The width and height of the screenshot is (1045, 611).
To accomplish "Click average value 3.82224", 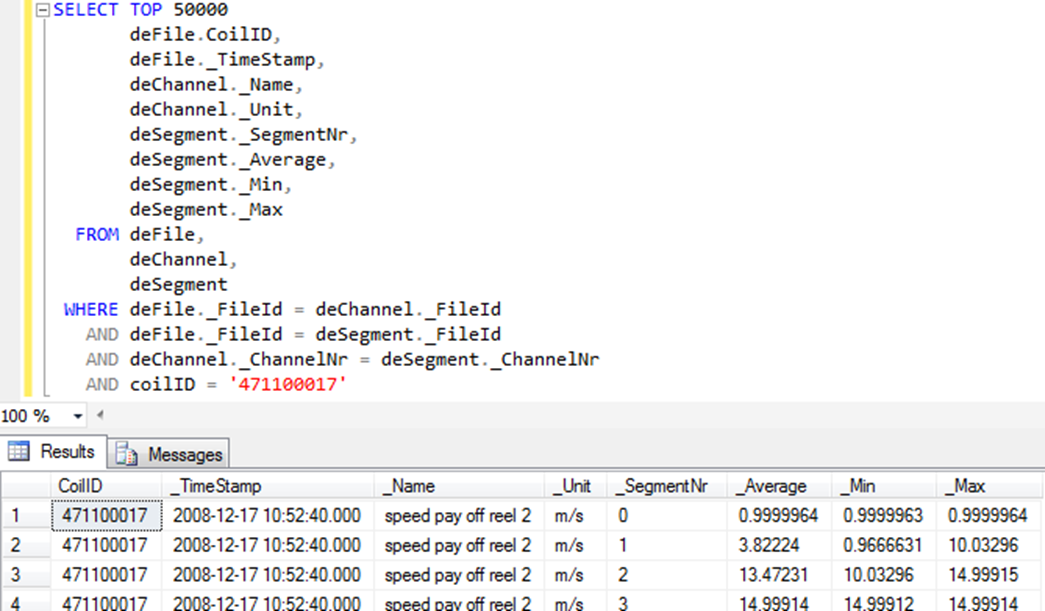I will (x=779, y=545).
